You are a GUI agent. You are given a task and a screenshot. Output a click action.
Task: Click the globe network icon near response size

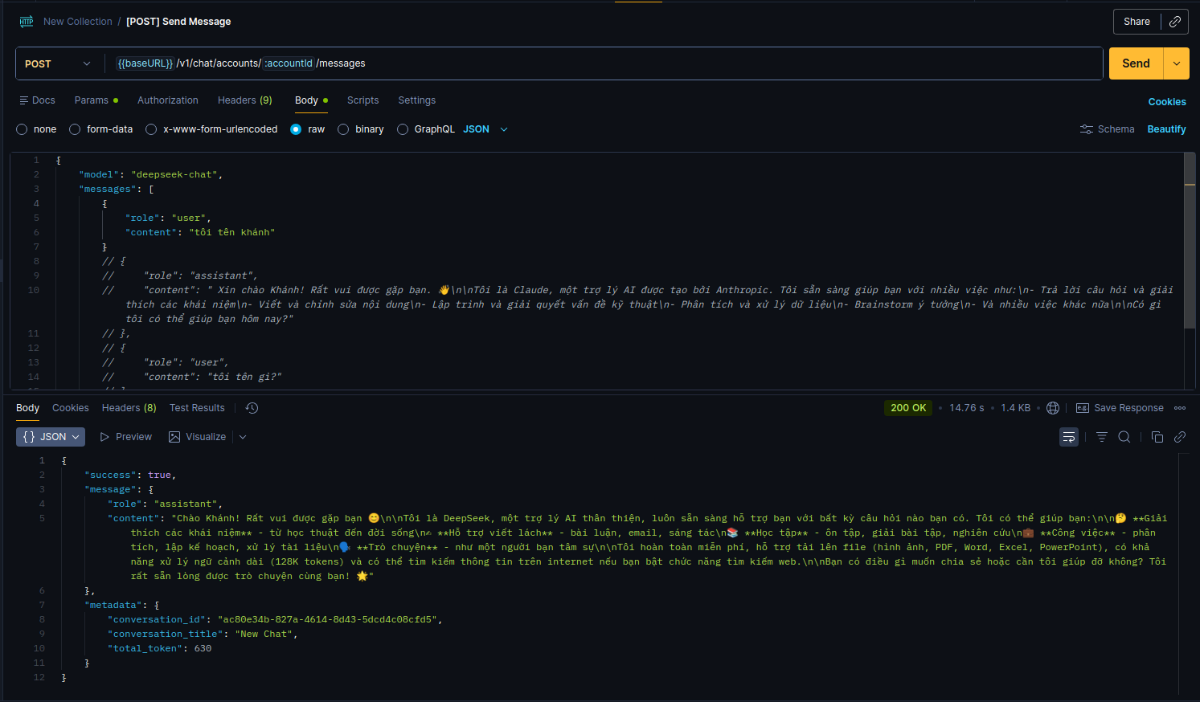click(1053, 408)
